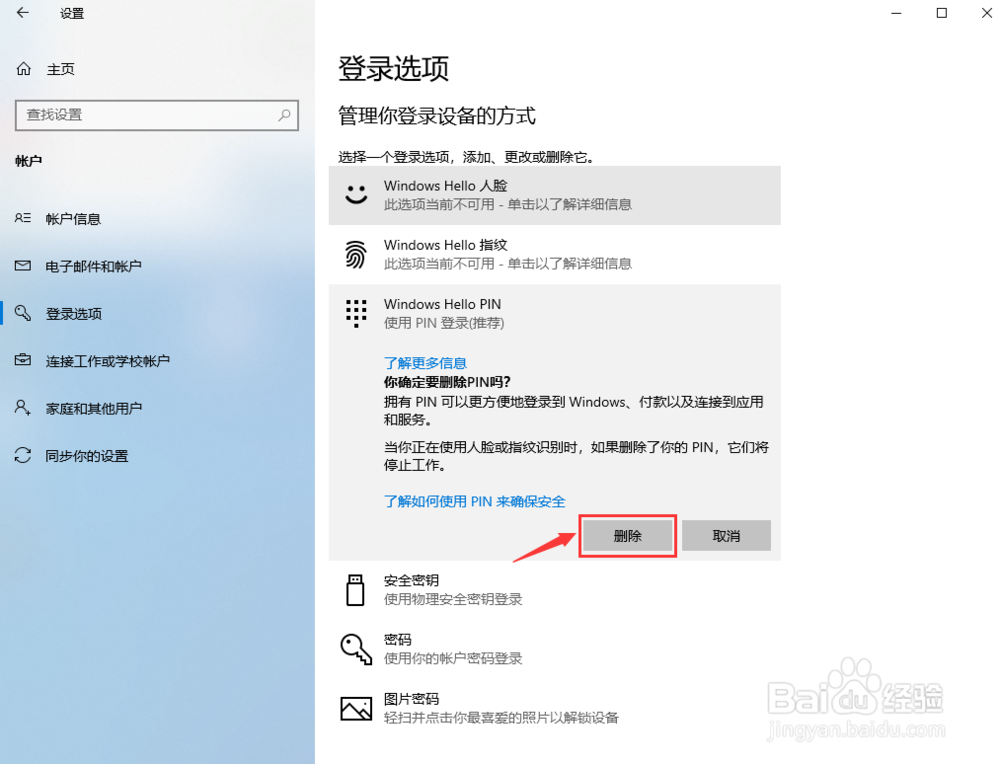Expand the Windows Hello 人脸 option
The image size is (1000, 764).
pos(554,195)
